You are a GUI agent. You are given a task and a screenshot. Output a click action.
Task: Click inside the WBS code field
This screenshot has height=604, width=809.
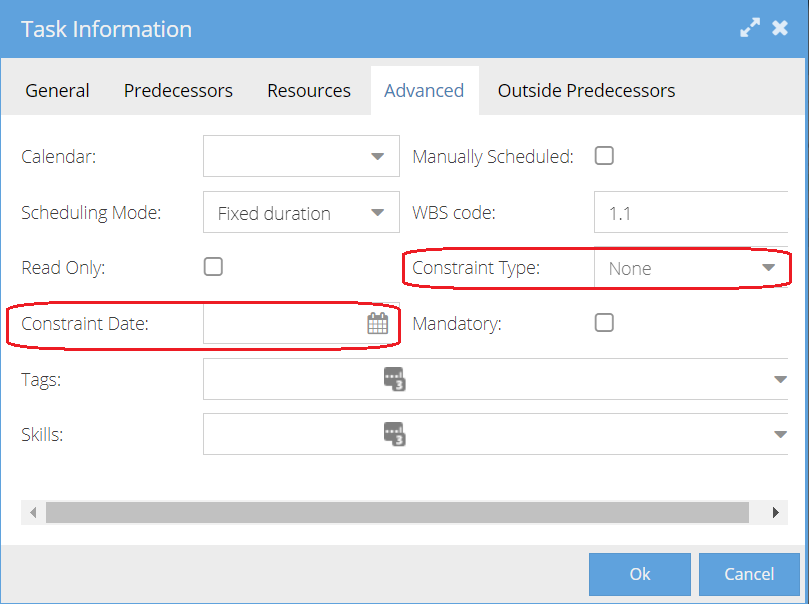[690, 212]
